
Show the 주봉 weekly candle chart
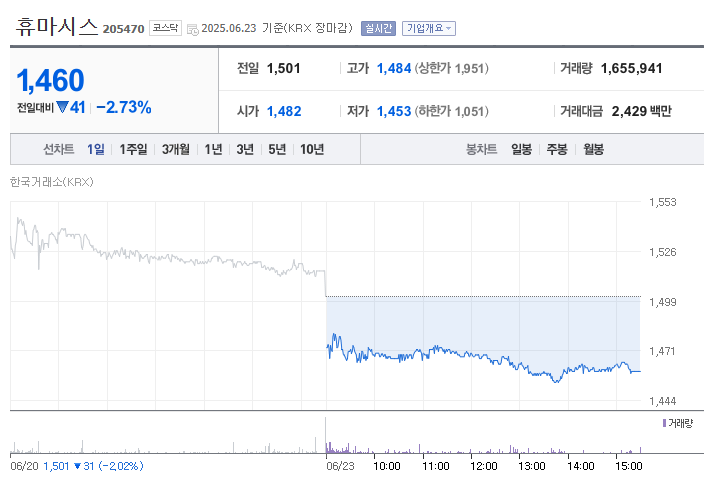(557, 149)
